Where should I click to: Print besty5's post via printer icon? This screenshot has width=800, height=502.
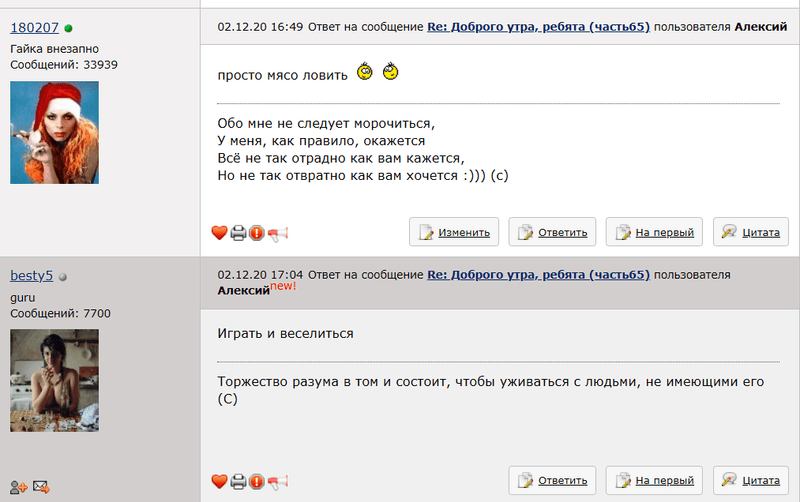[x=238, y=481]
